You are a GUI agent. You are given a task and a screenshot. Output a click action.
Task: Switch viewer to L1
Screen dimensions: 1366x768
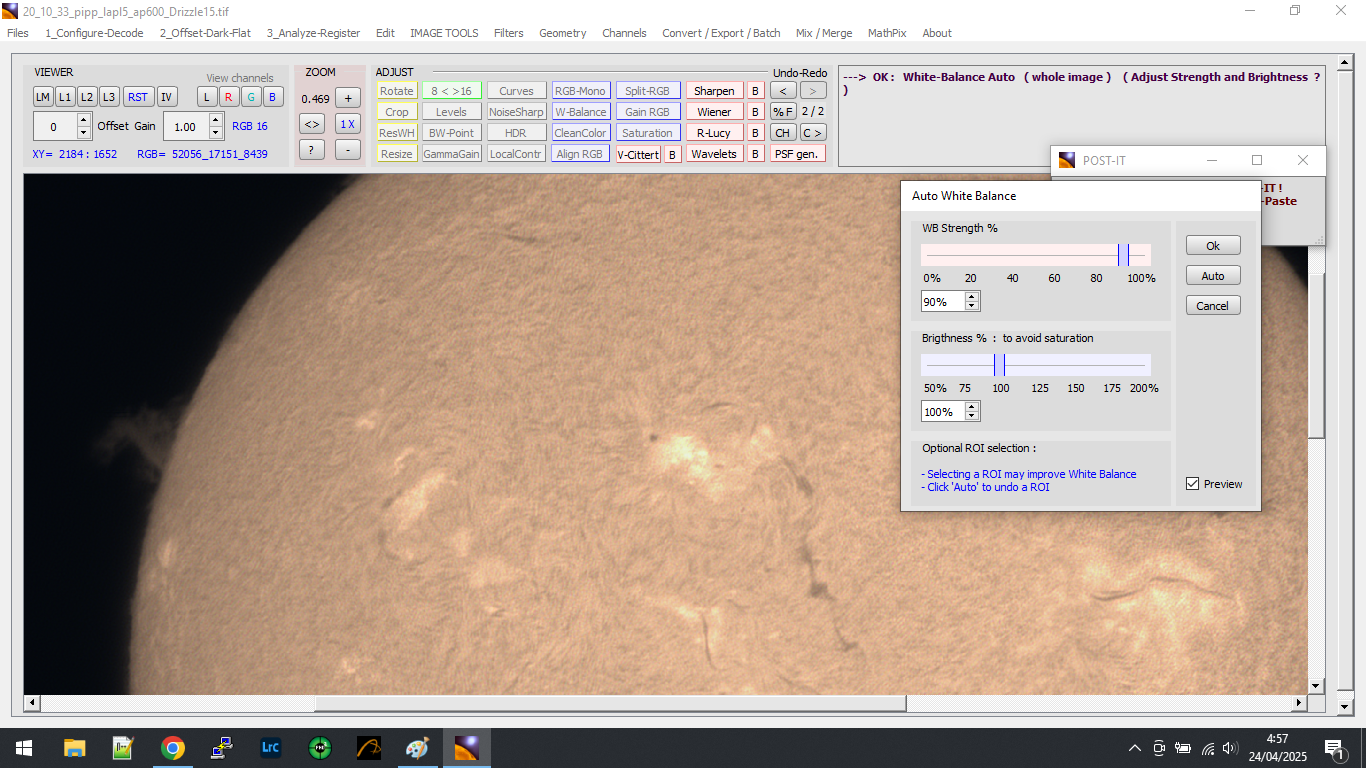(65, 97)
